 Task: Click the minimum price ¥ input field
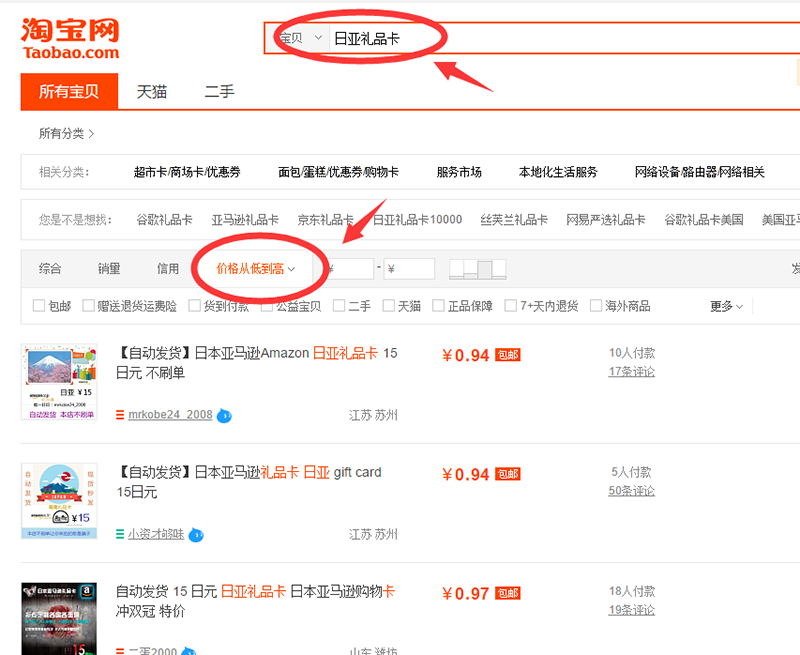(351, 269)
